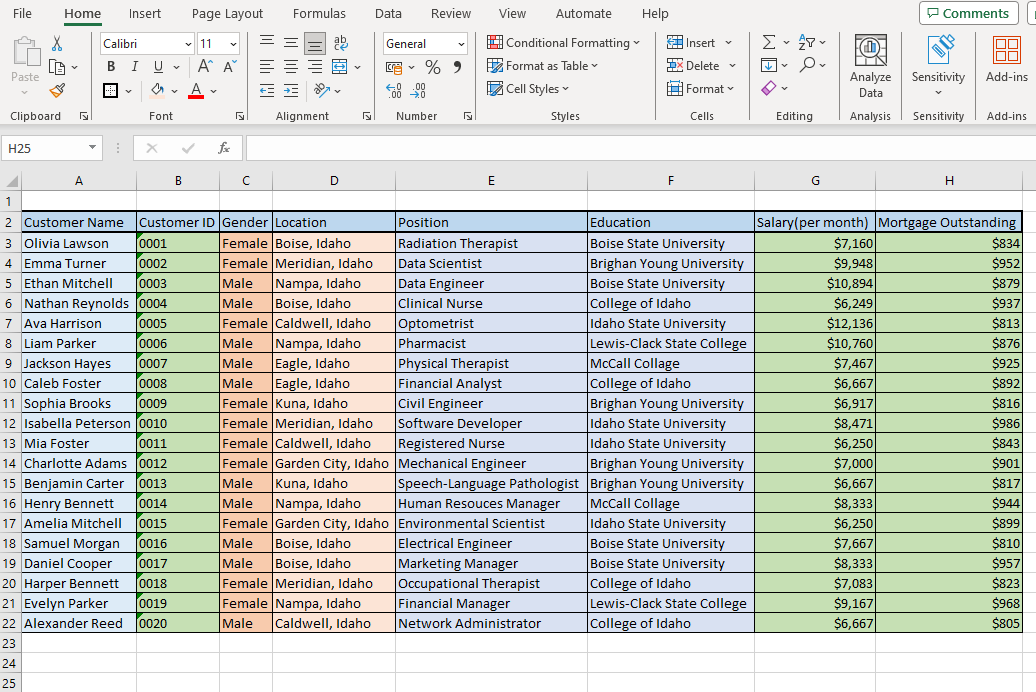This screenshot has height=692, width=1036.
Task: Align text left
Action: 267,67
